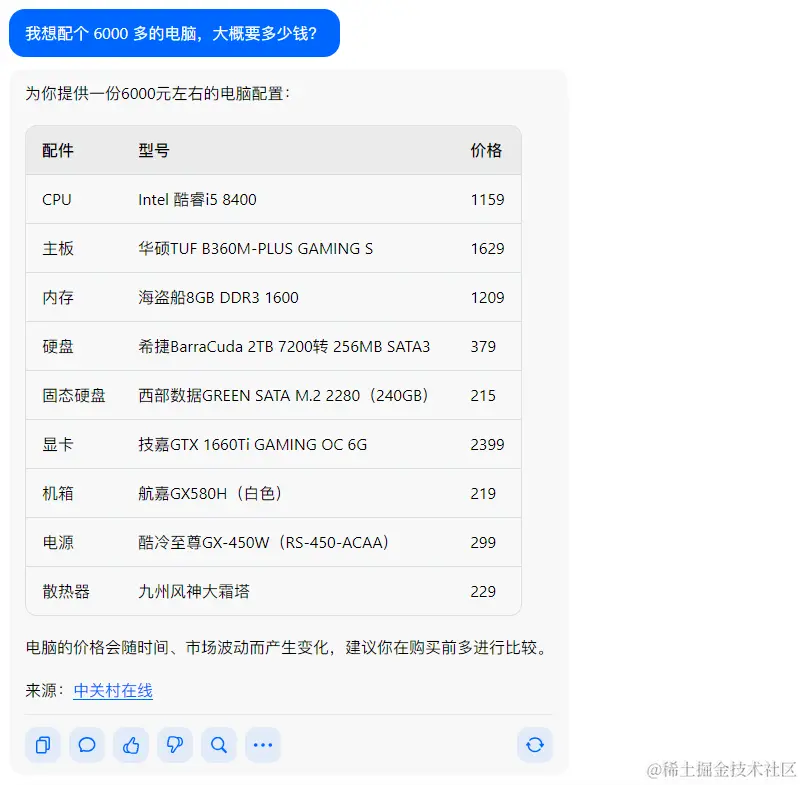The image size is (803, 785).
Task: Select Intel 酷睿i5 8400 cell
Action: click(197, 200)
